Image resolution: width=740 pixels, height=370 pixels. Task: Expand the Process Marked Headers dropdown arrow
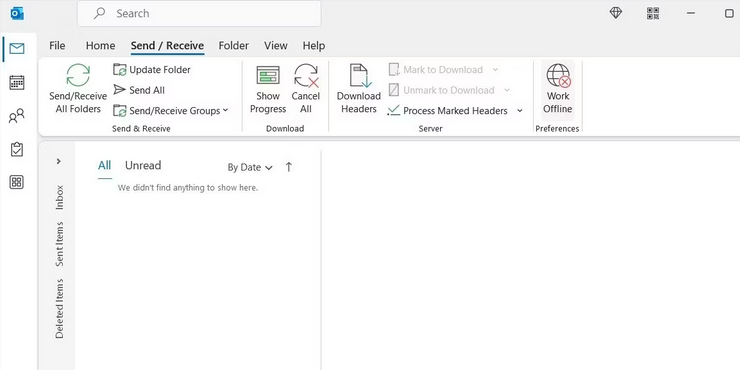520,111
